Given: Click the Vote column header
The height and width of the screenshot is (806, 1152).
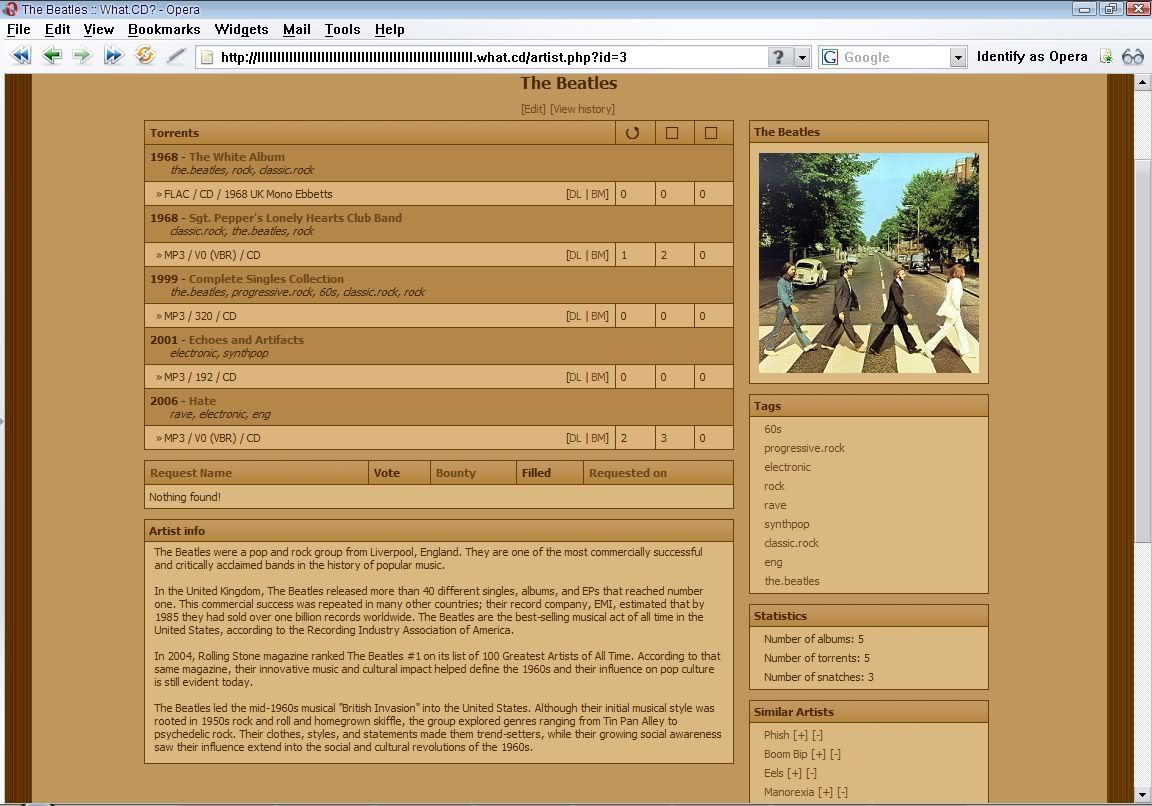Looking at the screenshot, I should [386, 473].
